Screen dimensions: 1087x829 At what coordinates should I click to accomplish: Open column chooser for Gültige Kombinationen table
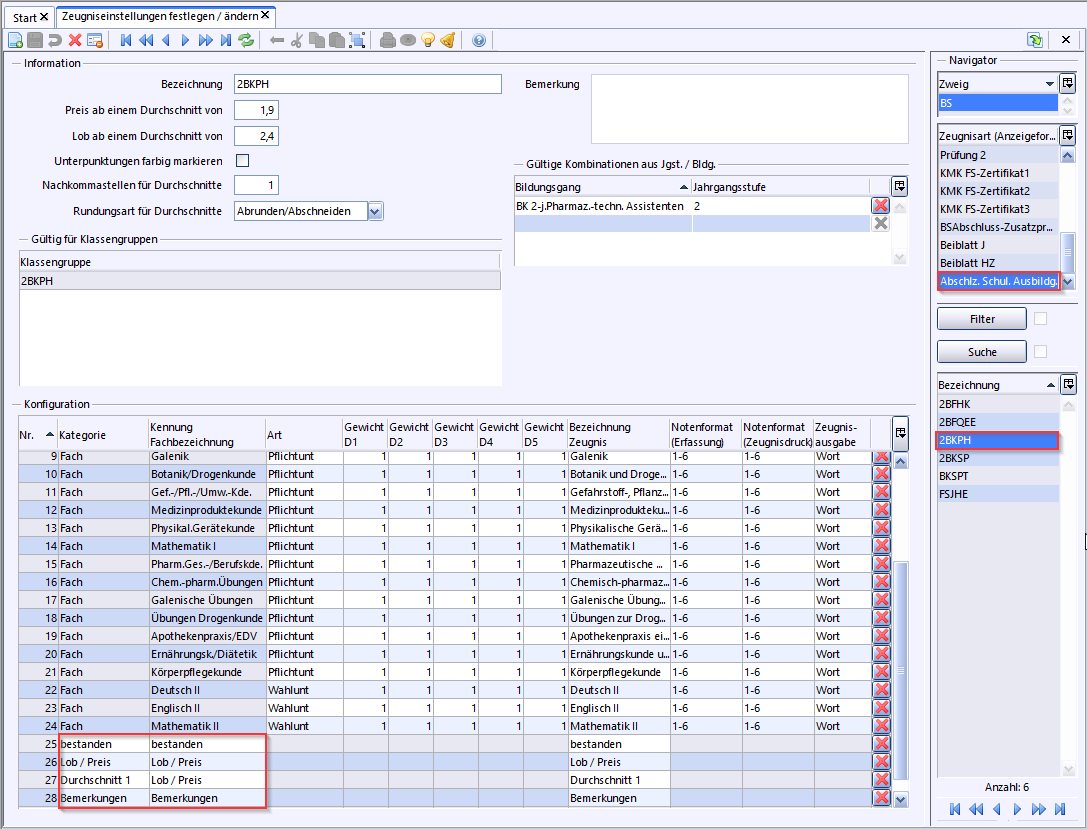point(899,186)
